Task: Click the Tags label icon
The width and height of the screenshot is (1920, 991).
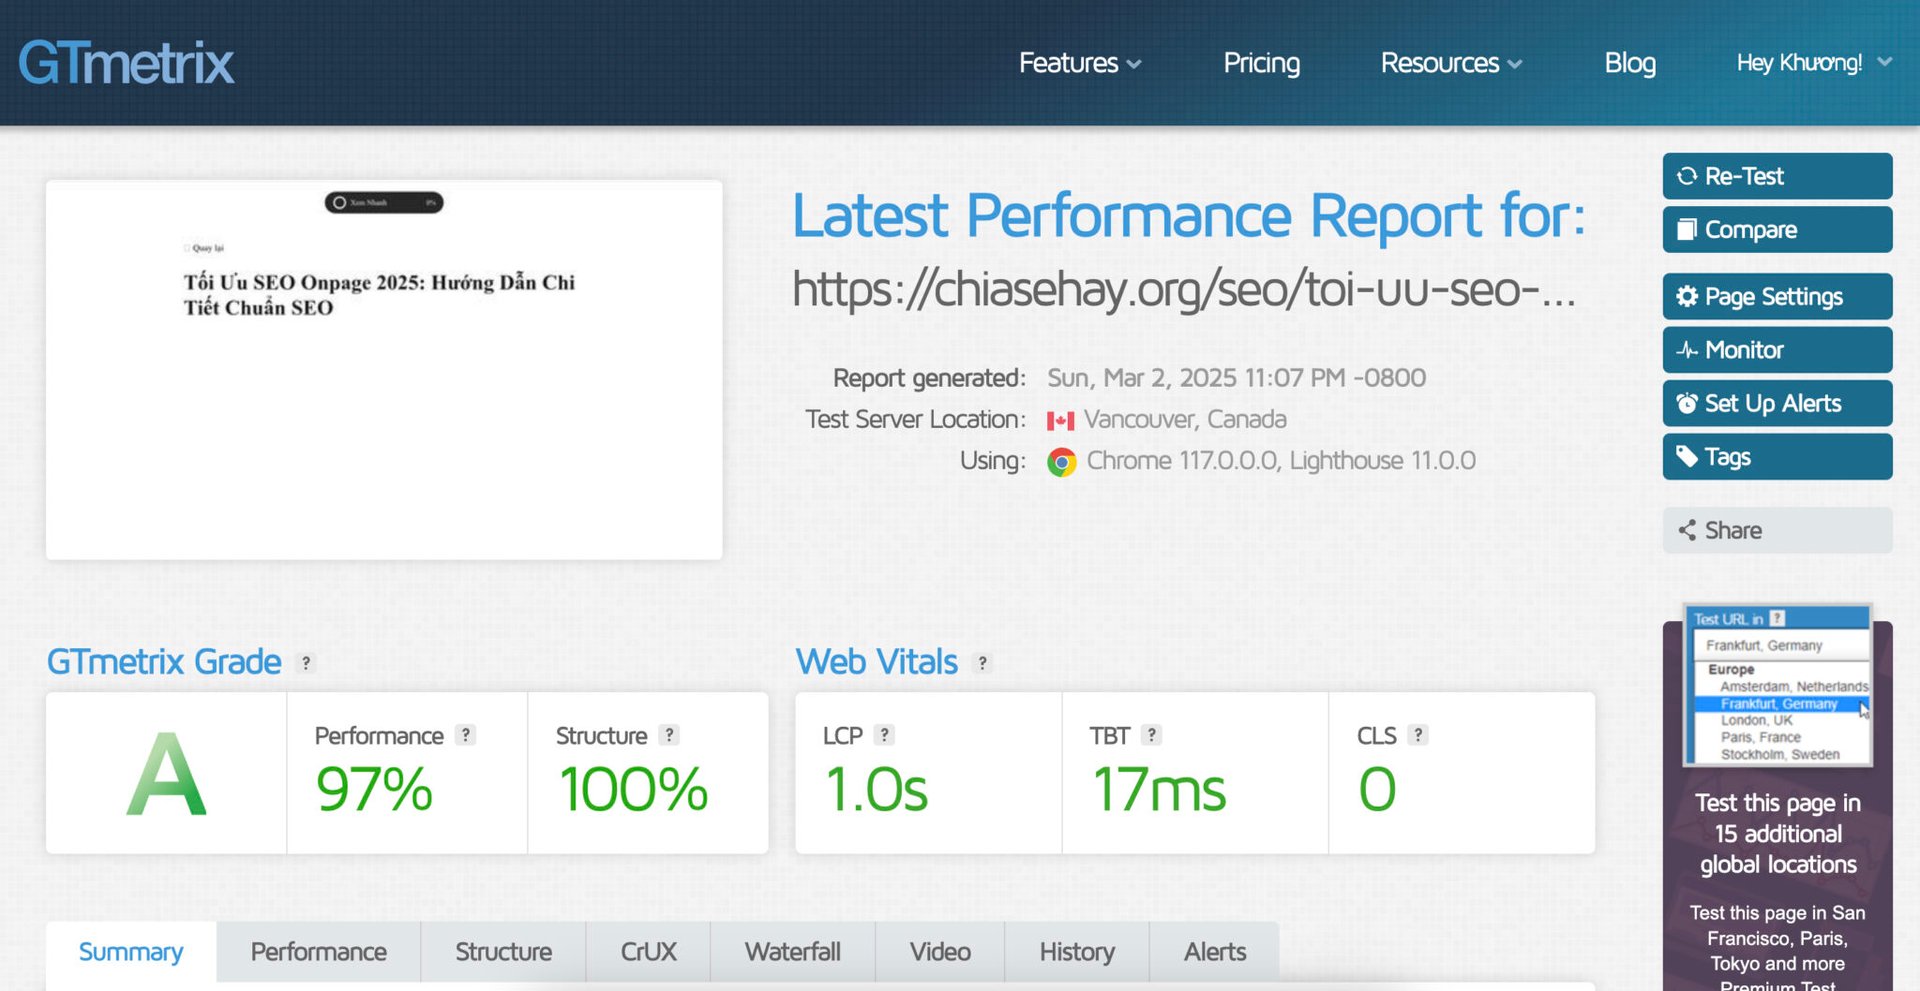Action: pyautogui.click(x=1687, y=457)
